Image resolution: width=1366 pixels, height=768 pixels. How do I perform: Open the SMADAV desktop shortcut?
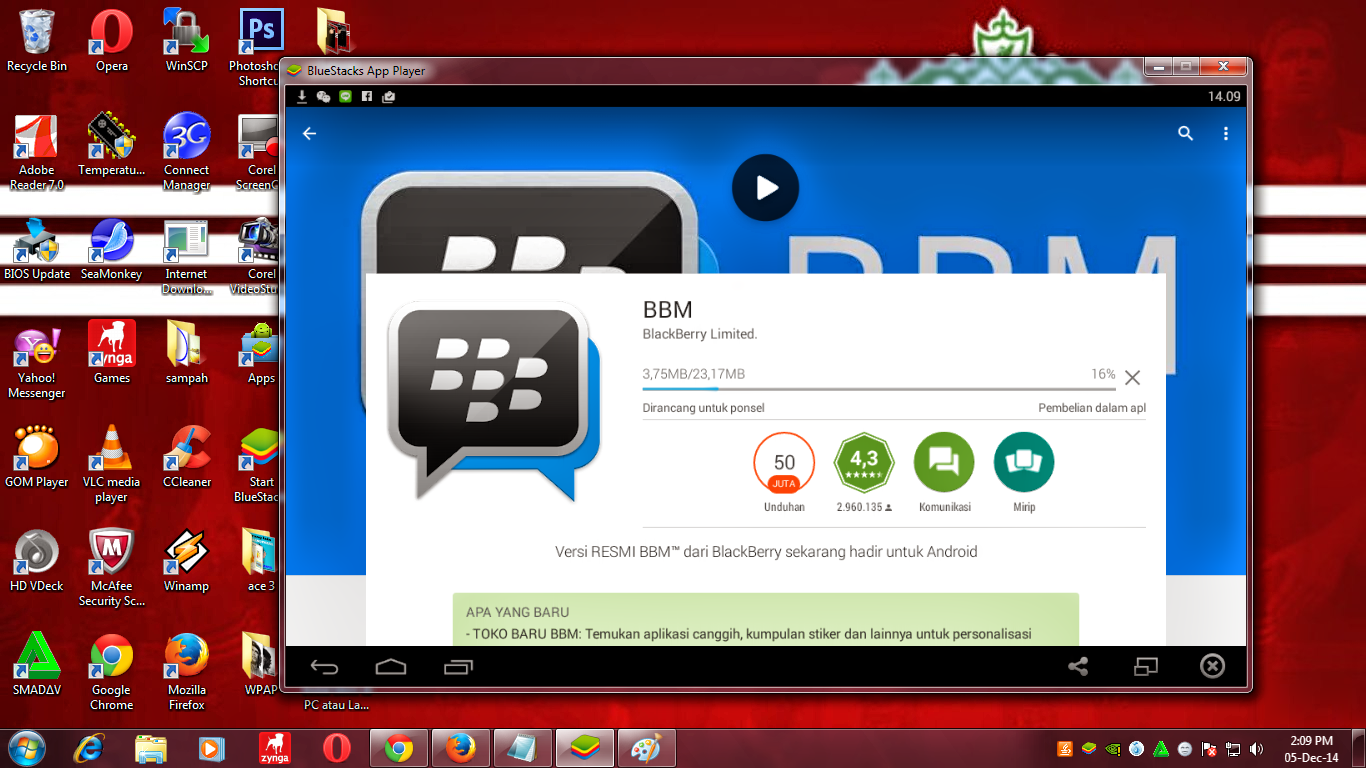coord(37,665)
